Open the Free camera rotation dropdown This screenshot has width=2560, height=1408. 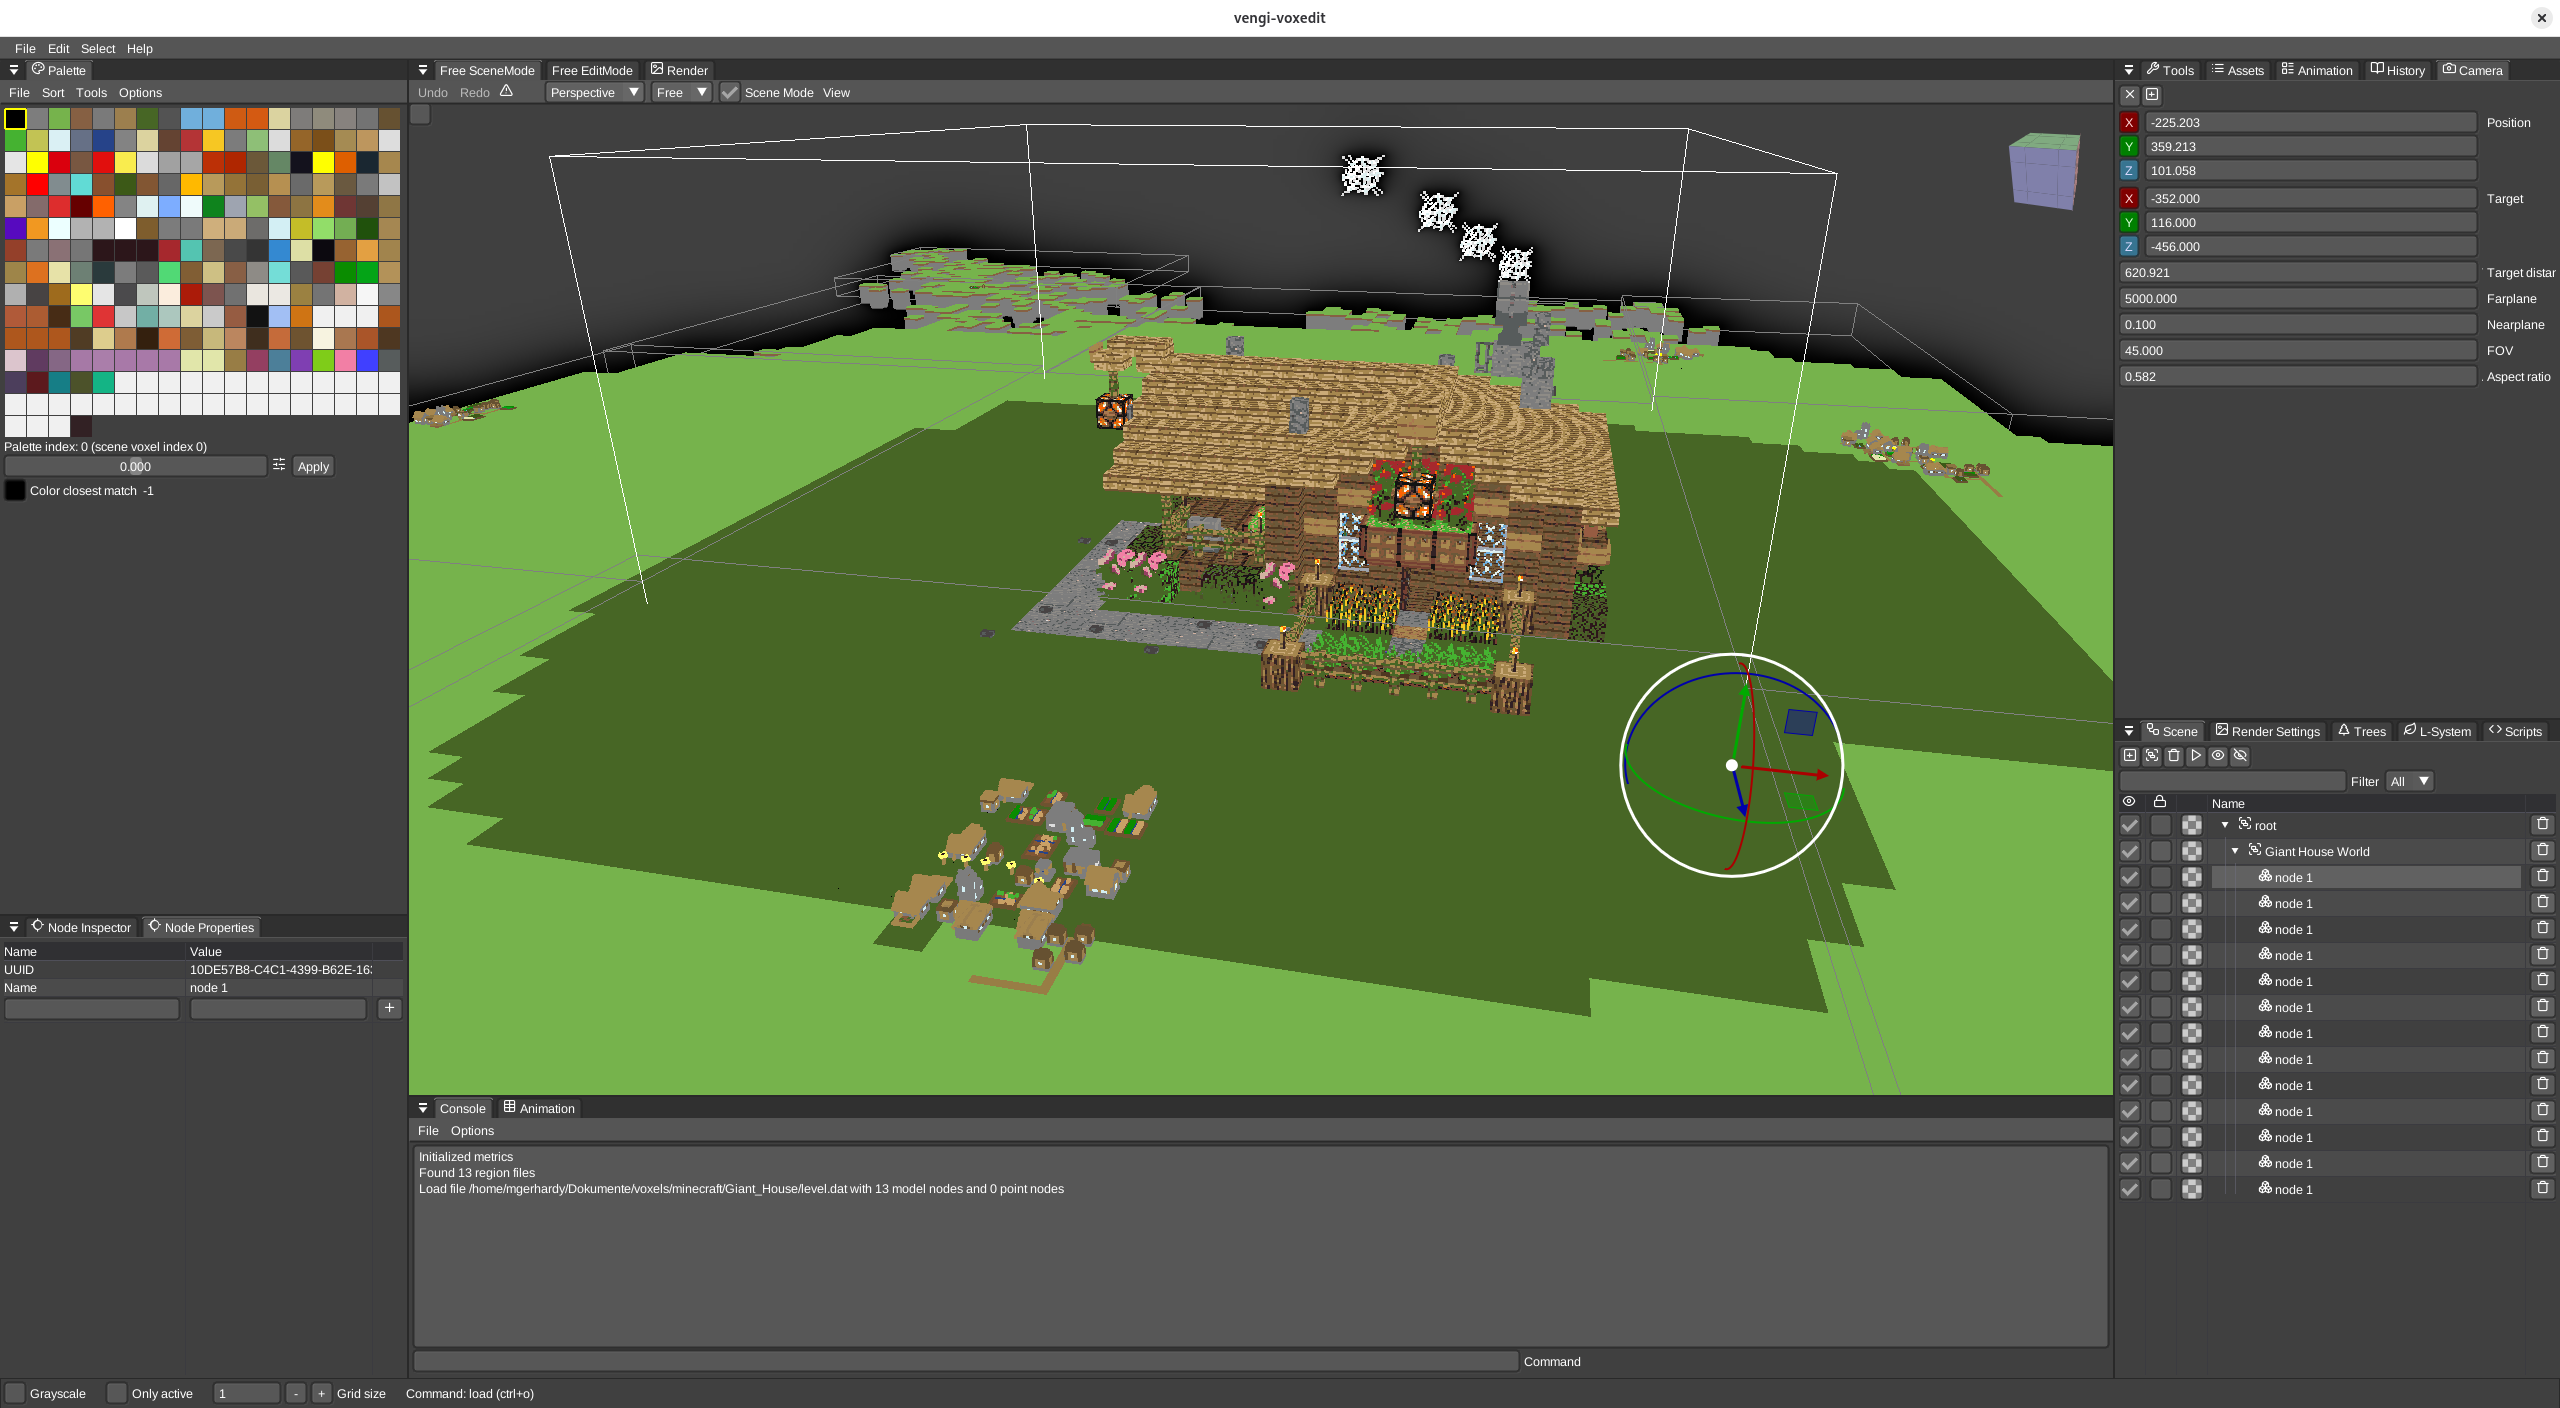pyautogui.click(x=682, y=92)
